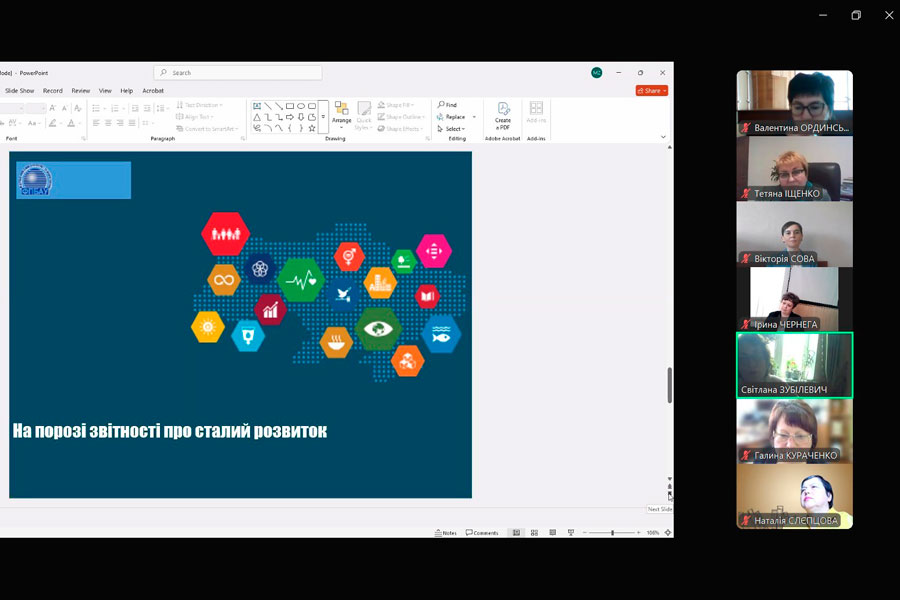The height and width of the screenshot is (600, 900).
Task: Click the Replace button
Action: 451,117
